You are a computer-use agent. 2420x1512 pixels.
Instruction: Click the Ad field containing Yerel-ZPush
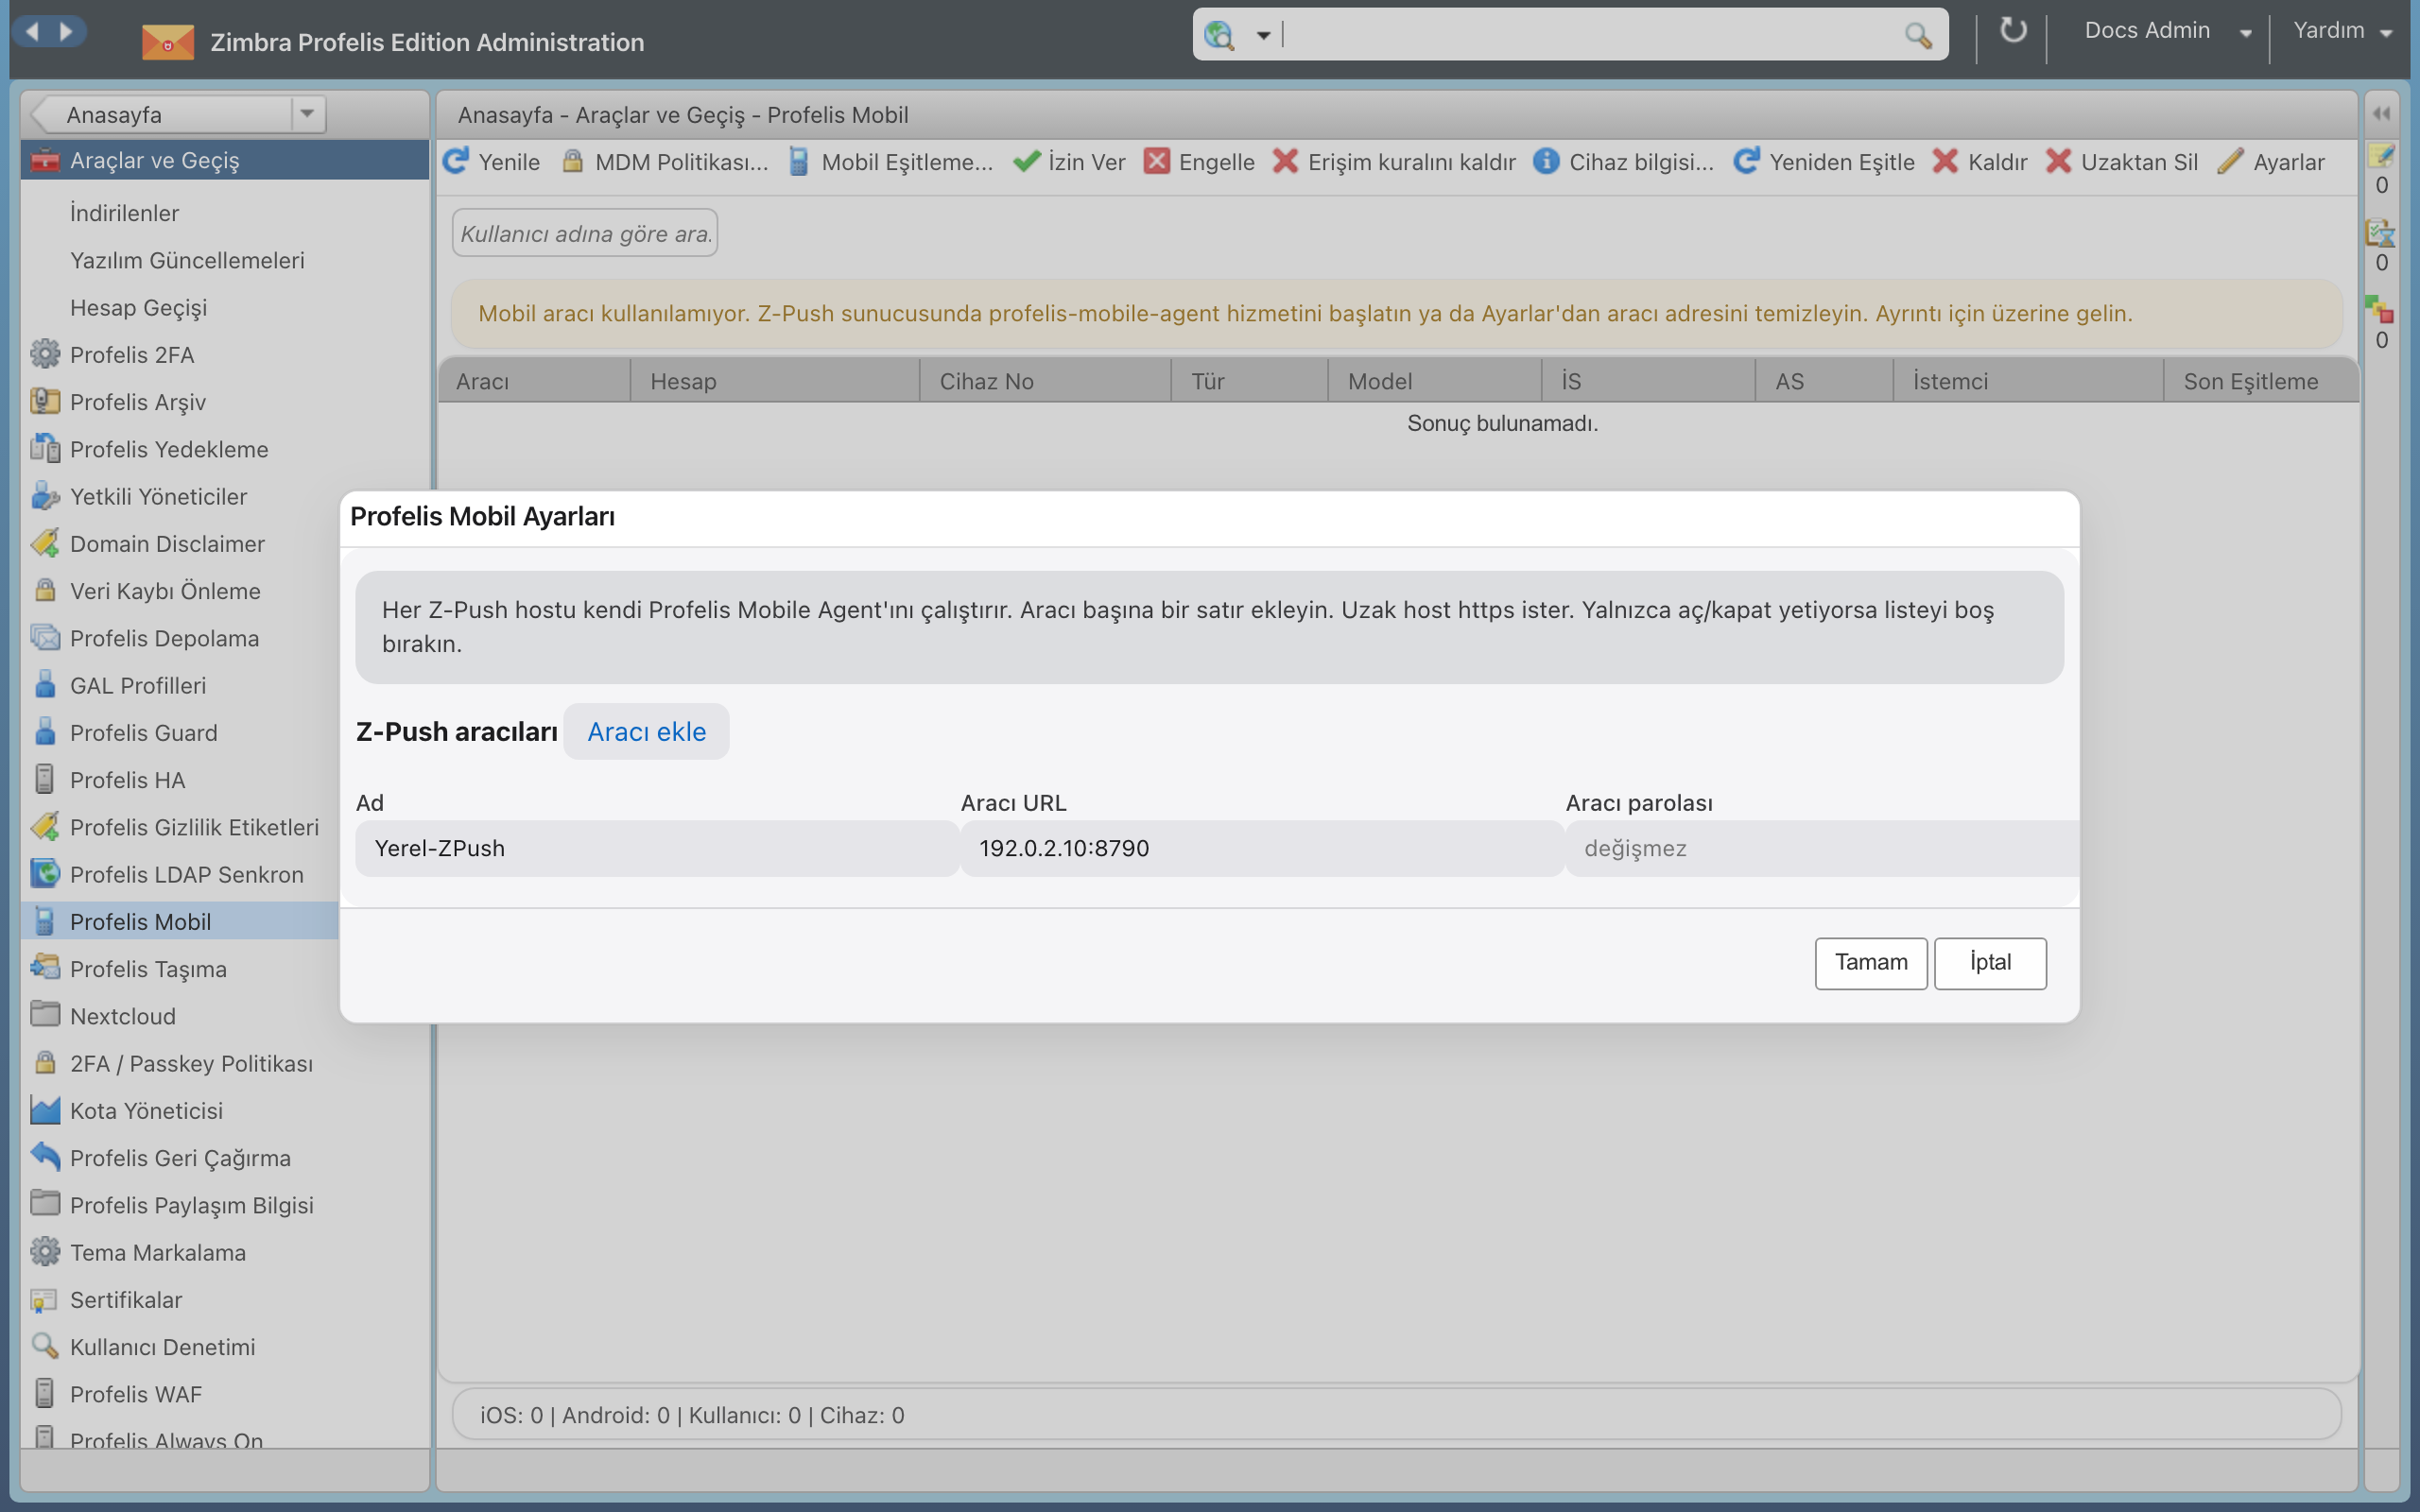click(656, 848)
